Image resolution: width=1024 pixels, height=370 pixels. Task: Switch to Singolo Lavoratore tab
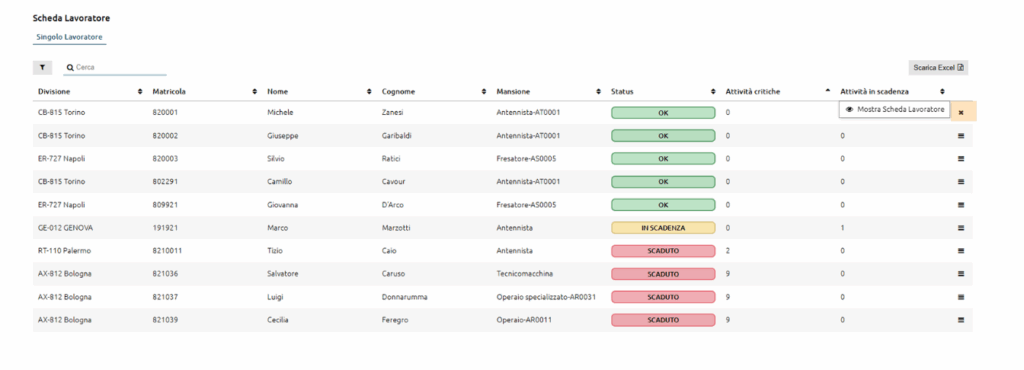coord(69,37)
